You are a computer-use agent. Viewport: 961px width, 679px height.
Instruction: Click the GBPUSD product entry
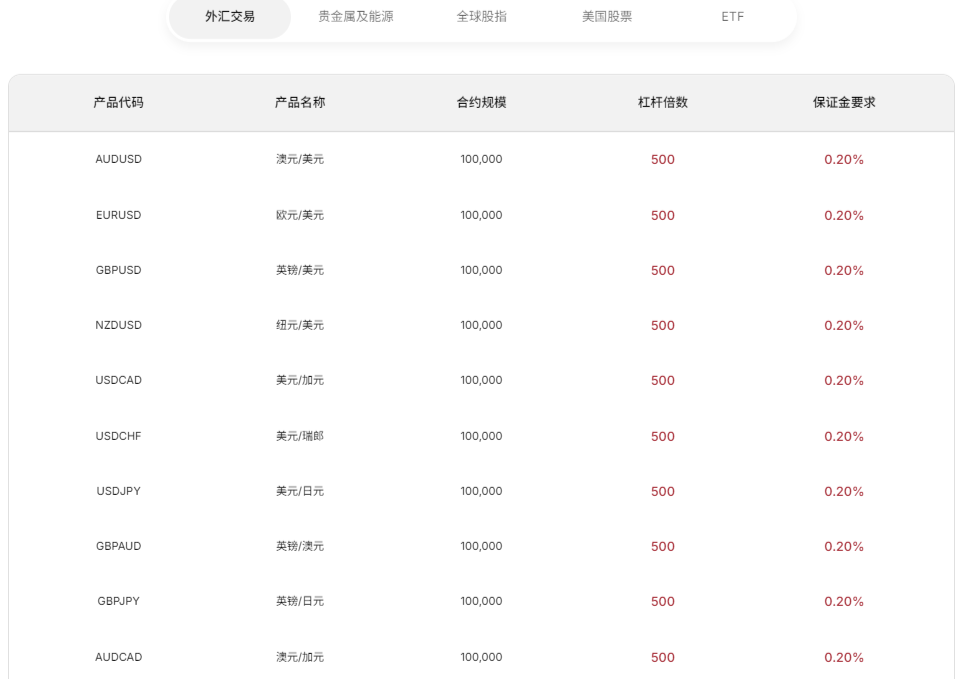coord(119,269)
